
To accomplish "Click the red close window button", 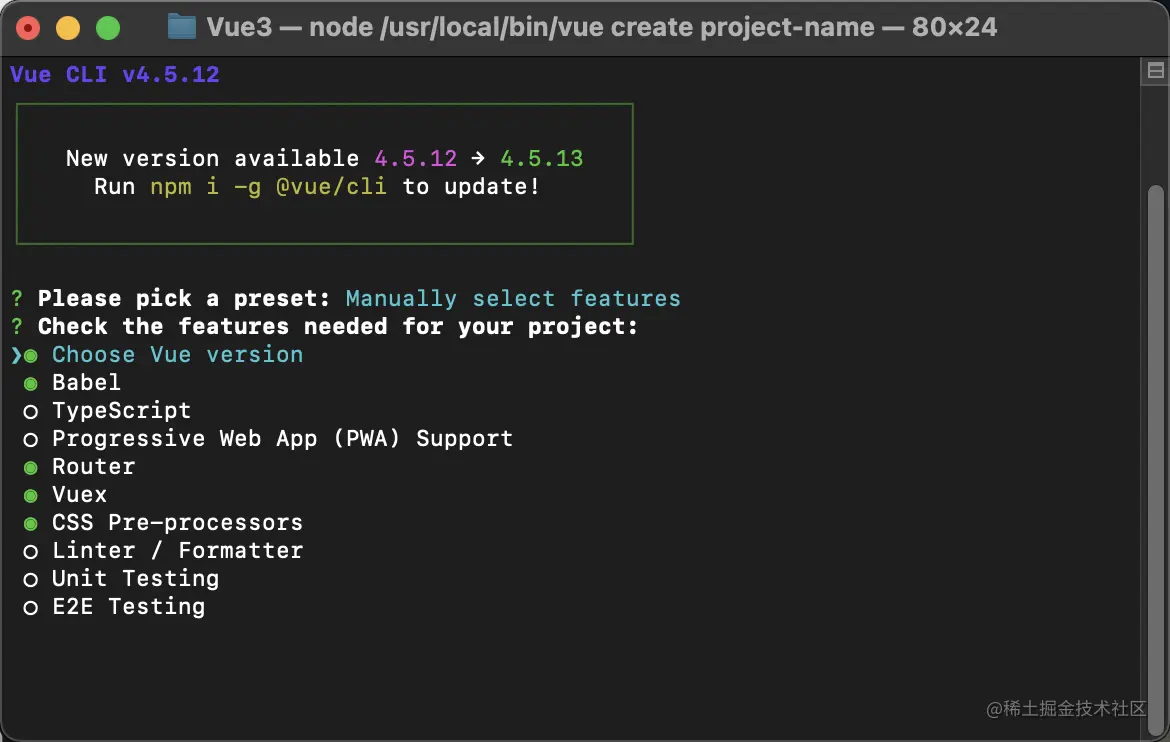I will pos(28,28).
